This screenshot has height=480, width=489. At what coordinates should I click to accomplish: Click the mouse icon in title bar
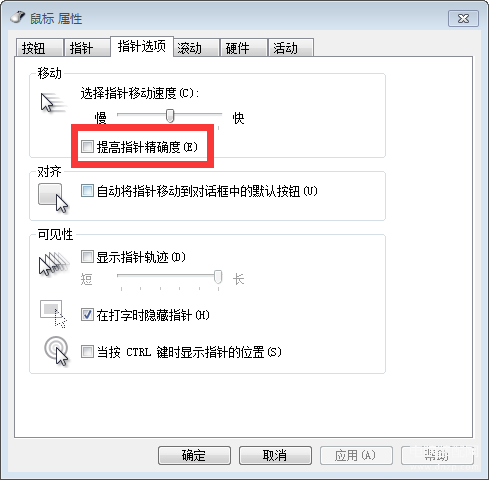coord(18,17)
